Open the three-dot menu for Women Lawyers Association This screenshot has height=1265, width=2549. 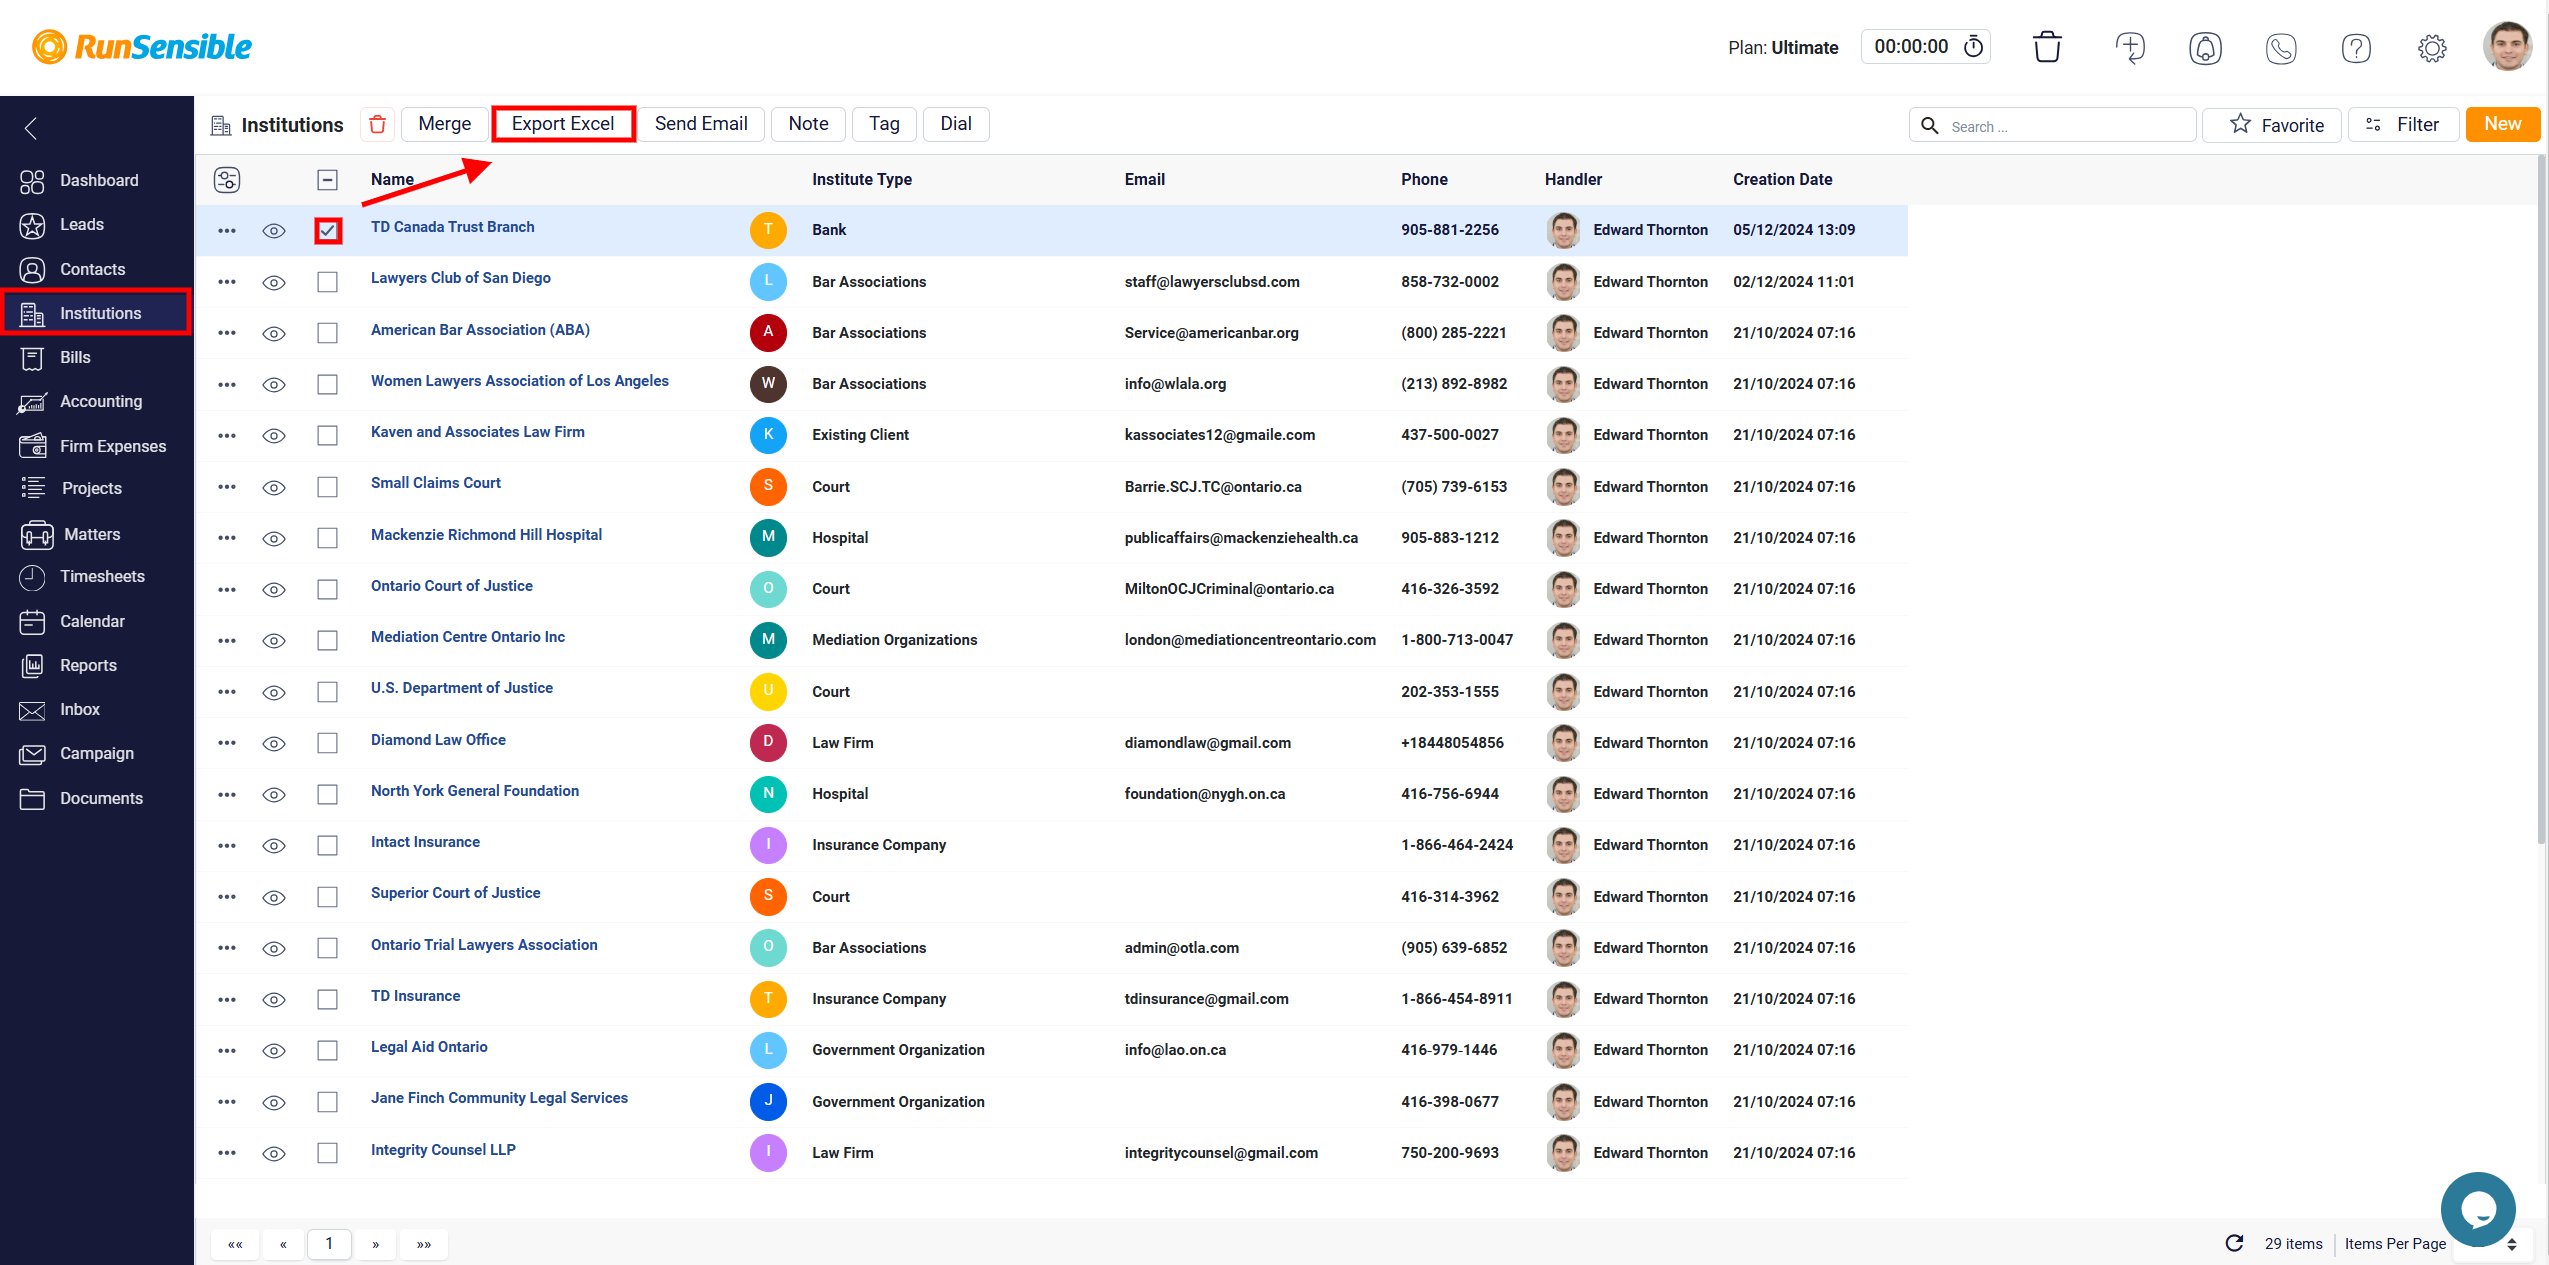(227, 385)
